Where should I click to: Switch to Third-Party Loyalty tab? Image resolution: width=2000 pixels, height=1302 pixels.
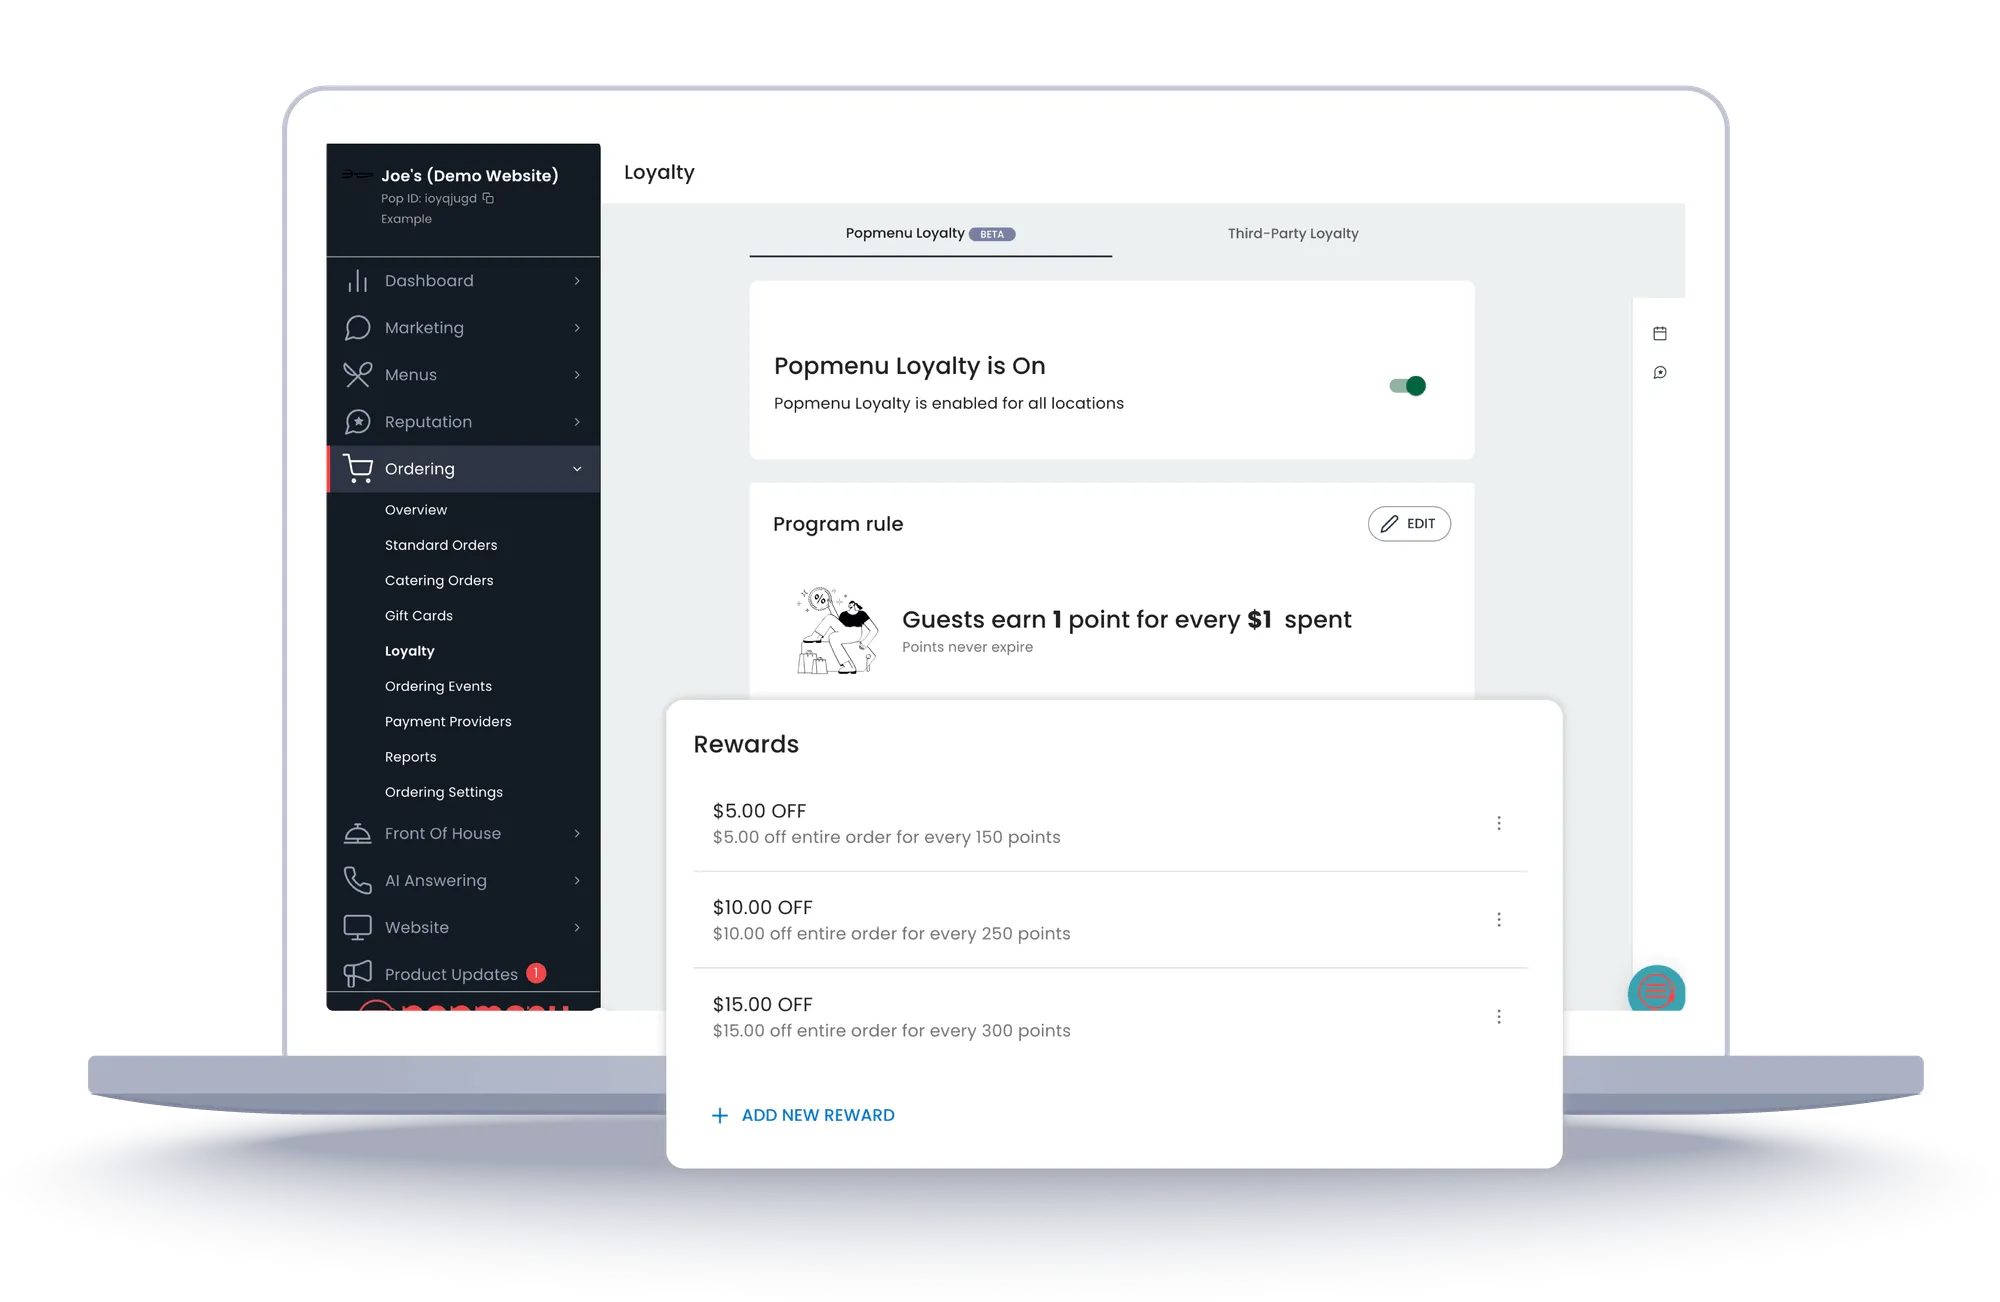point(1292,233)
